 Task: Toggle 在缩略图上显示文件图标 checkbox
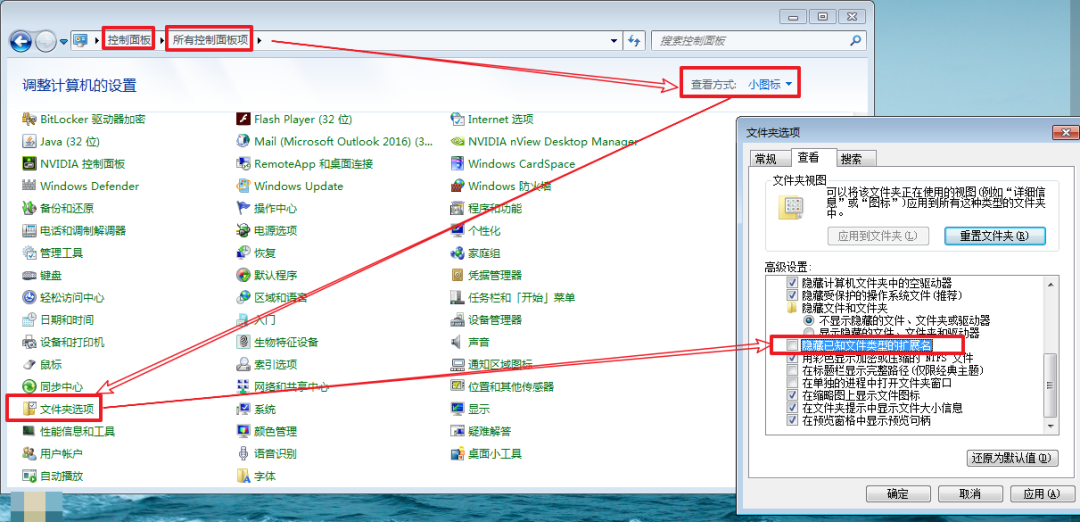(791, 395)
